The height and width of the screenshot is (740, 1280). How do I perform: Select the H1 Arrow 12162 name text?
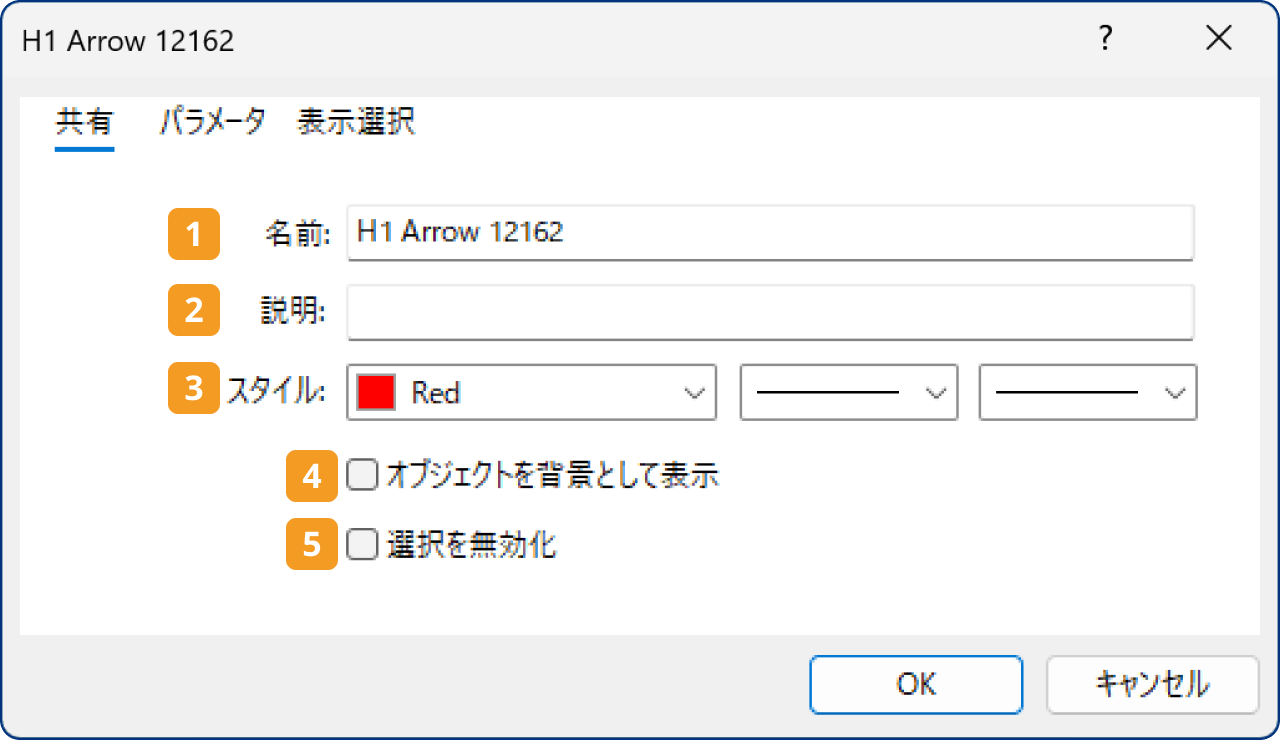[459, 232]
